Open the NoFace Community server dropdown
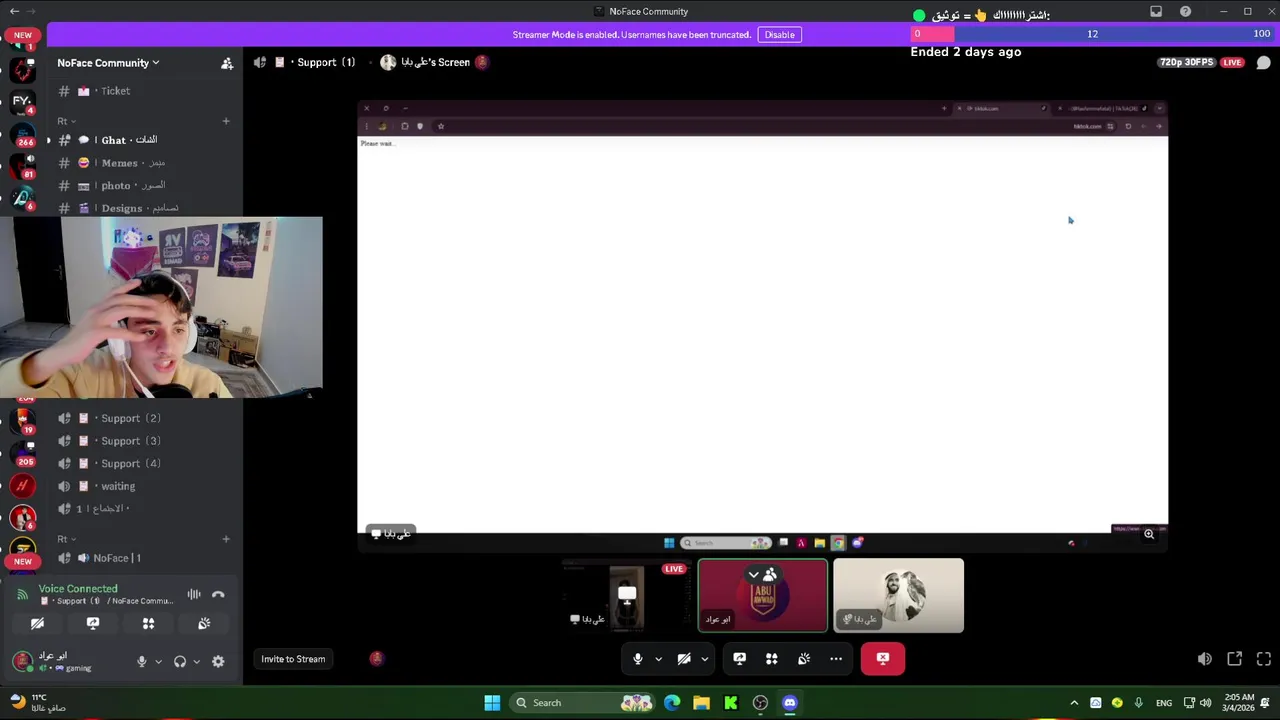Image resolution: width=1280 pixels, height=720 pixels. (108, 63)
